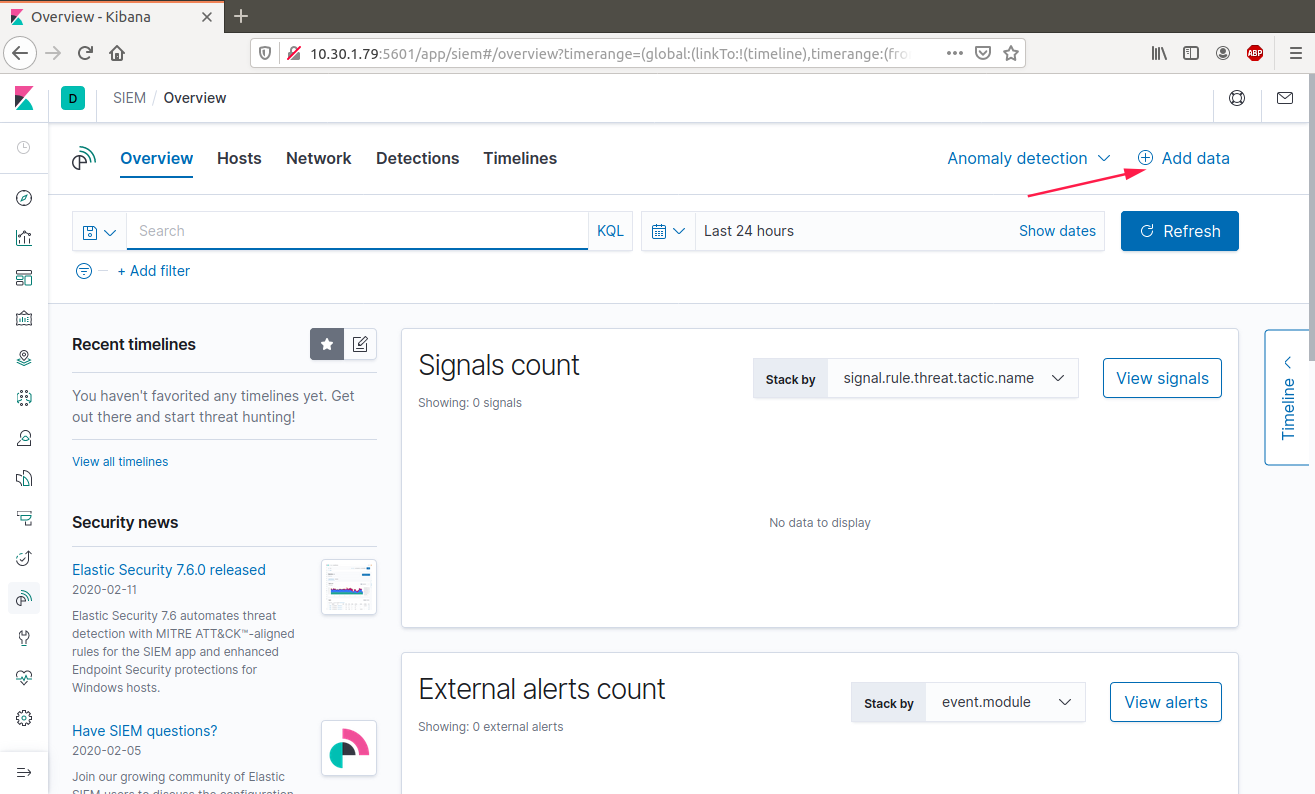Open Management gear icon in sidebar
This screenshot has height=794, width=1315.
coord(24,718)
